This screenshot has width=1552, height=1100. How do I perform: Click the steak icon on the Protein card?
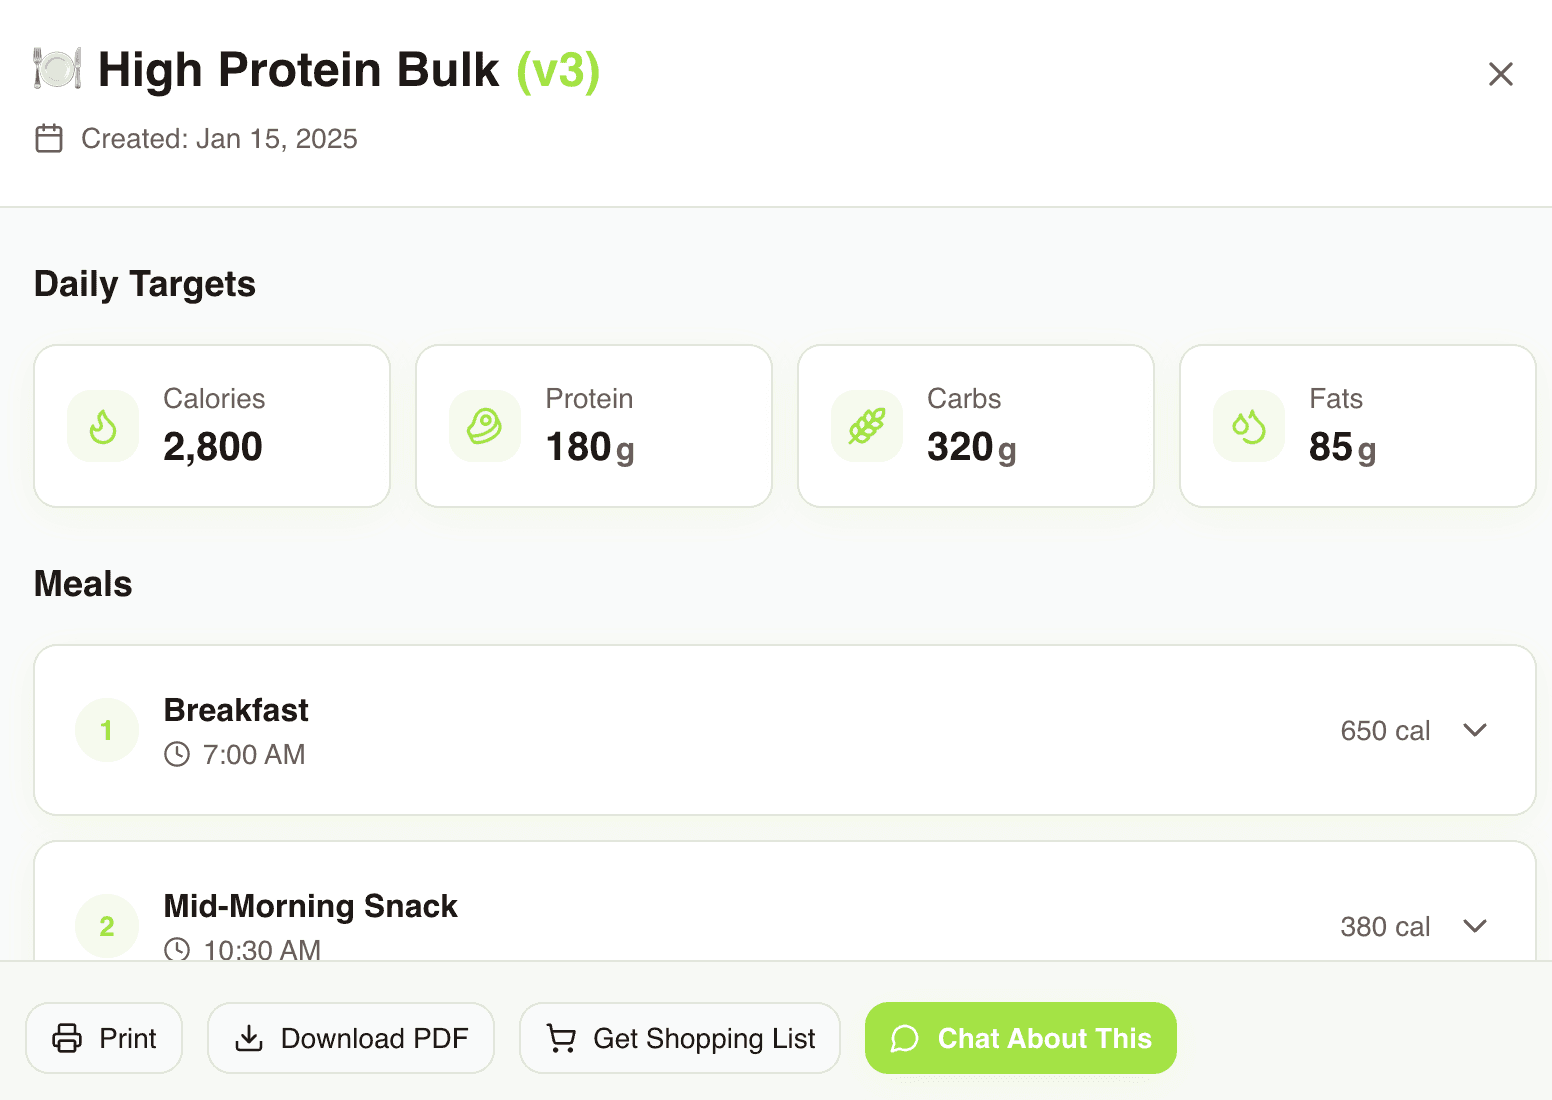[484, 426]
